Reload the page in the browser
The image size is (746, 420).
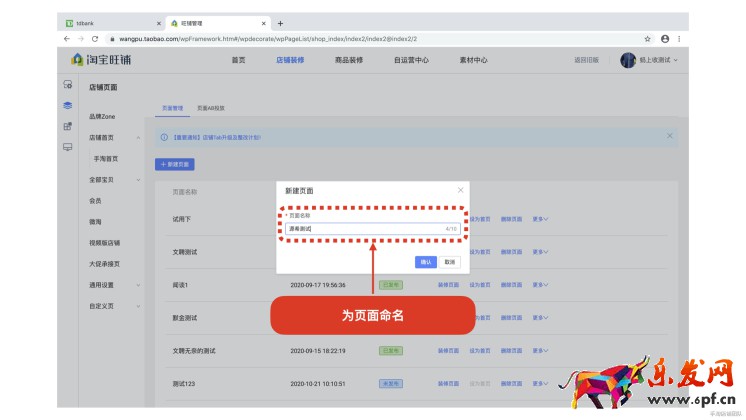coord(95,38)
